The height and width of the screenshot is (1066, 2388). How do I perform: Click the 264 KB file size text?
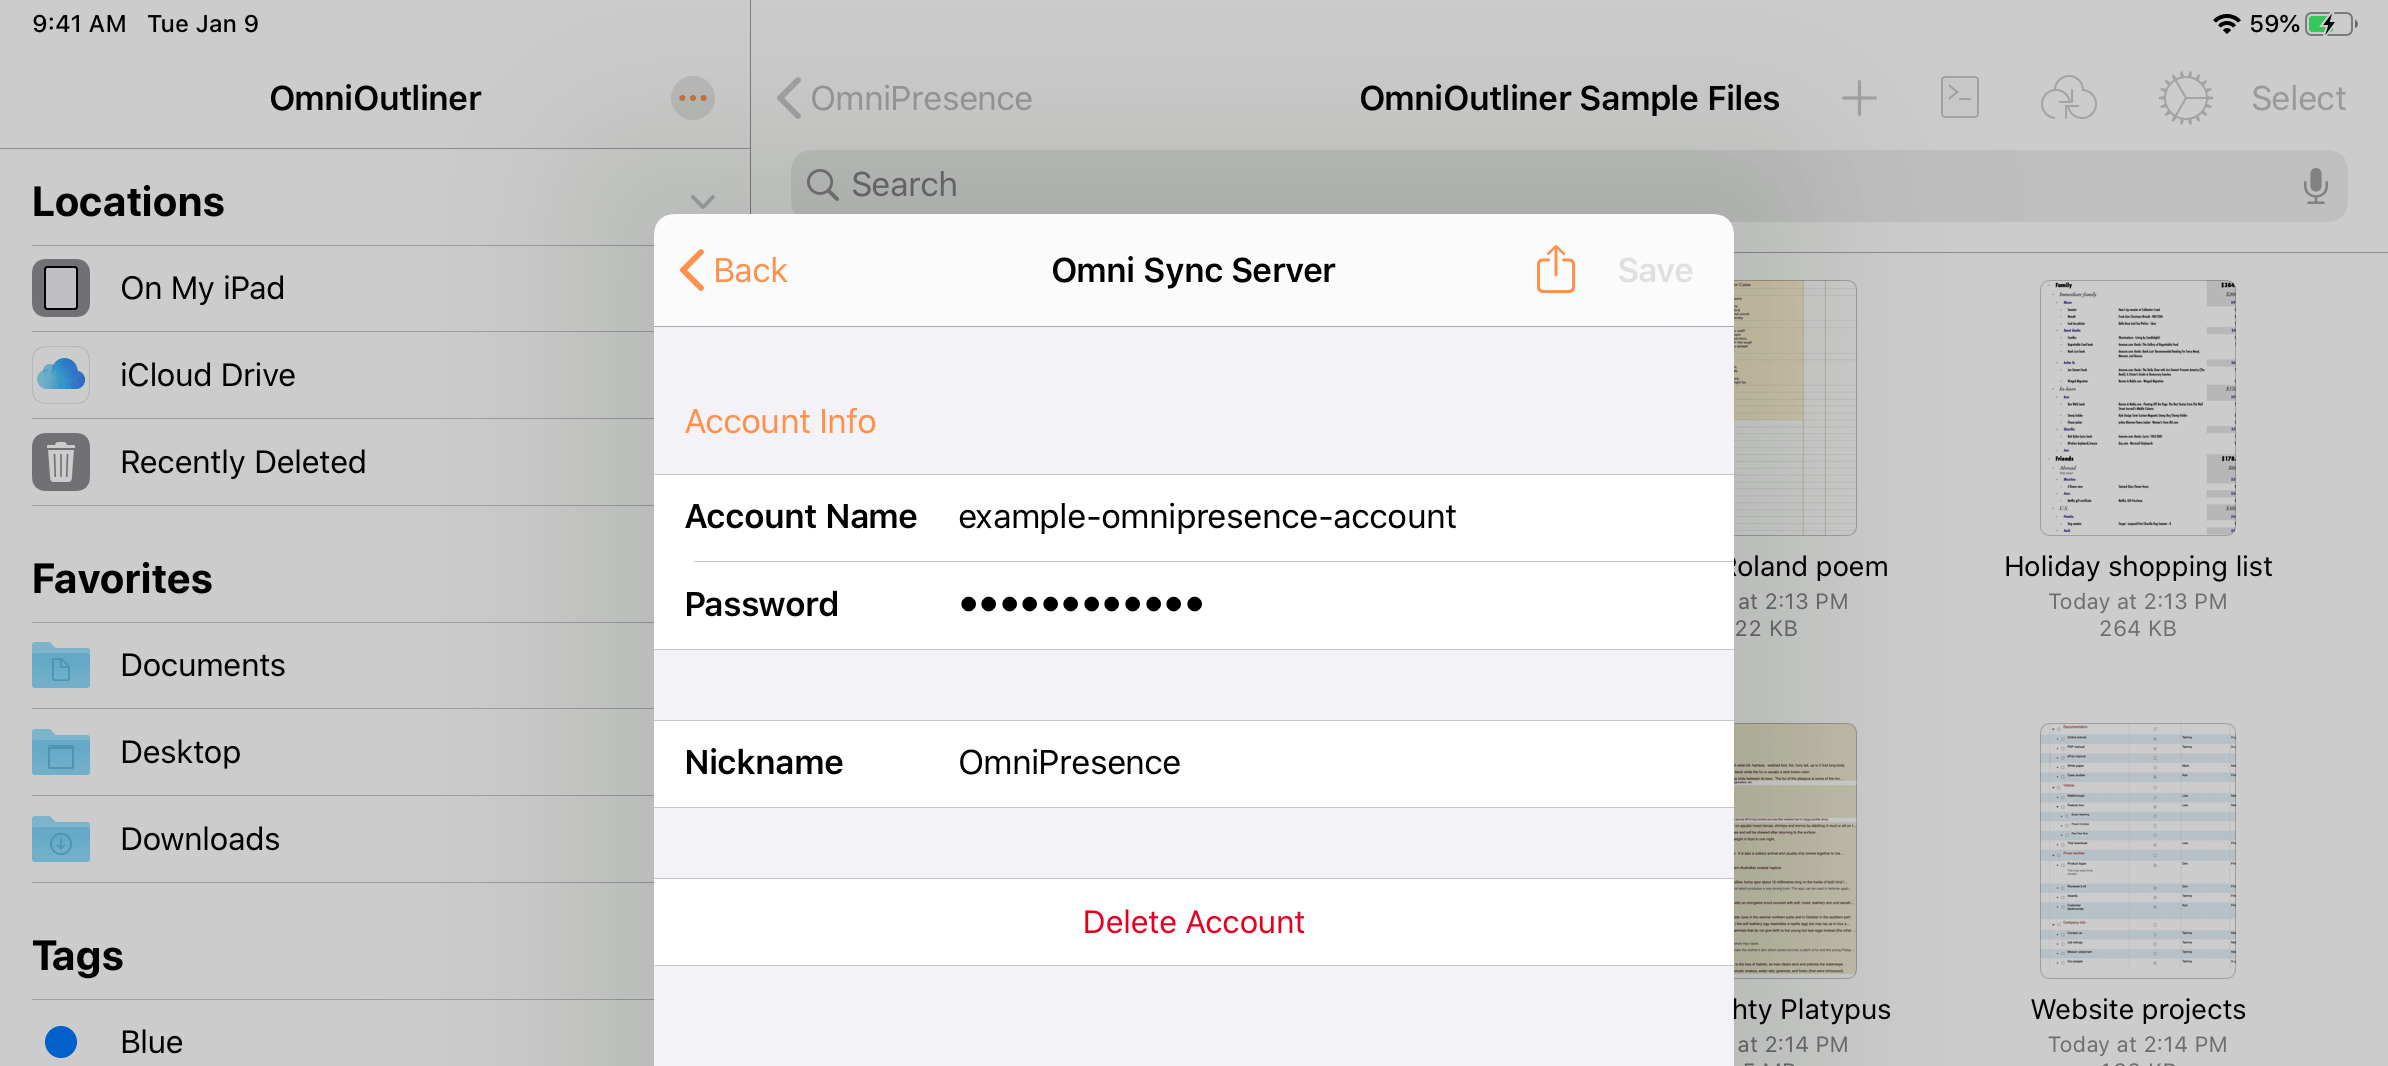tap(2138, 628)
